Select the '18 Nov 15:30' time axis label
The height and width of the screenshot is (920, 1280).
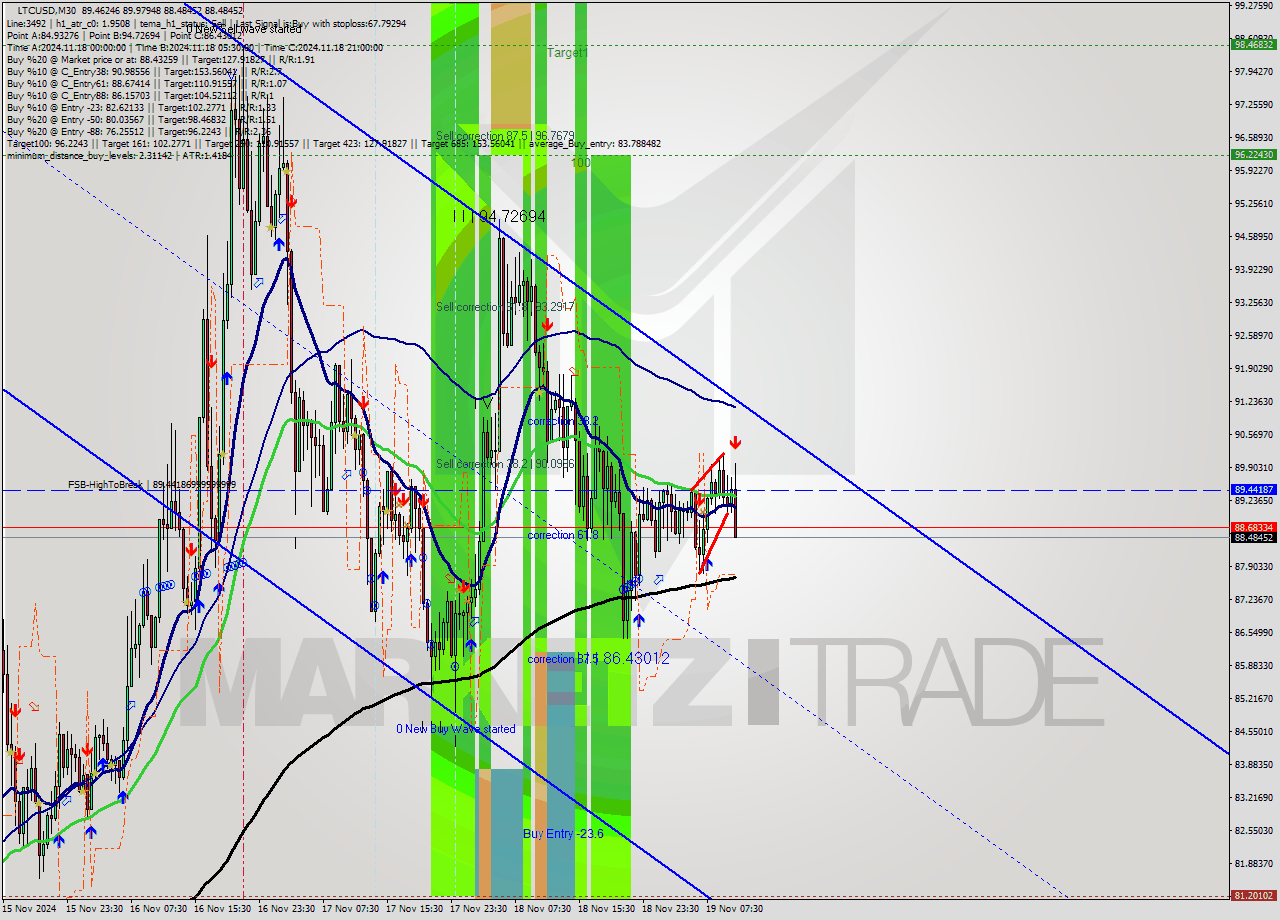(x=606, y=909)
